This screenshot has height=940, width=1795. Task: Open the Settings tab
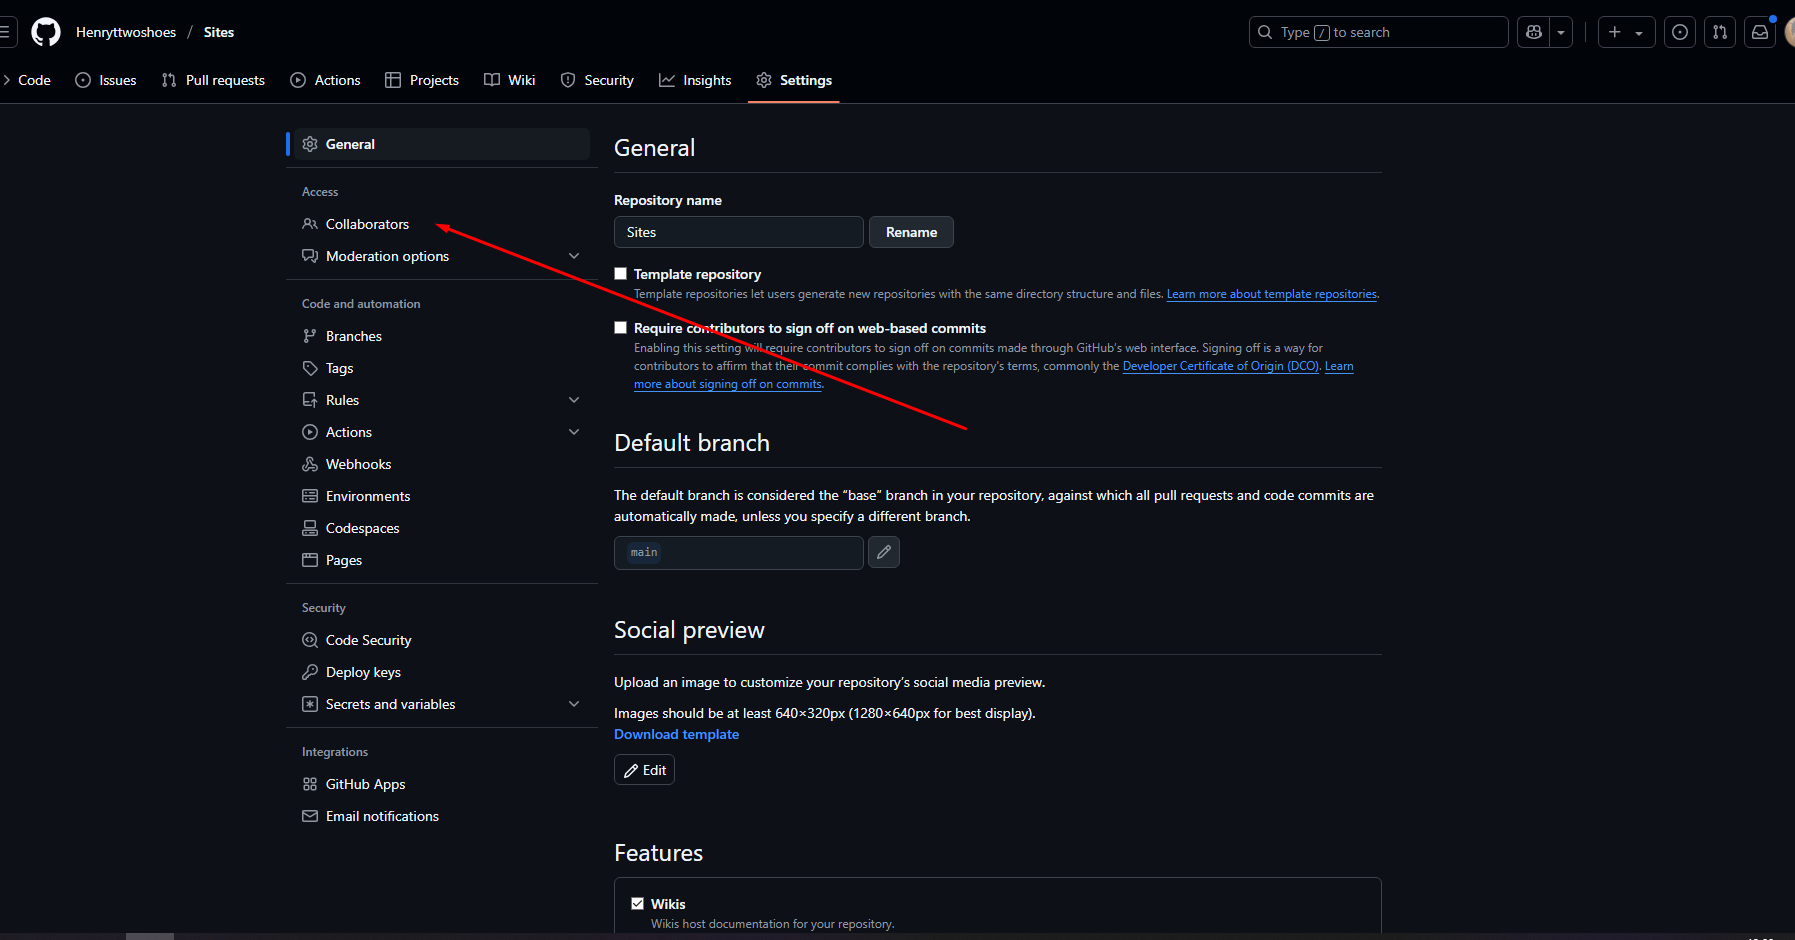794,80
